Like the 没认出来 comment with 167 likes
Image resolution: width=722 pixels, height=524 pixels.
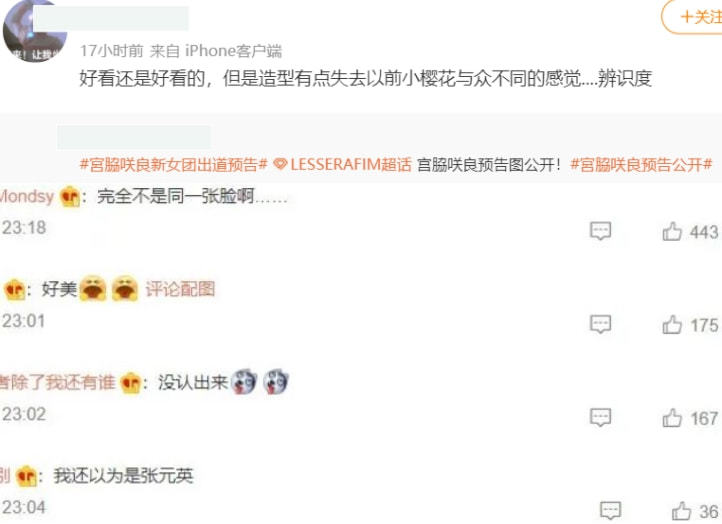[672, 418]
